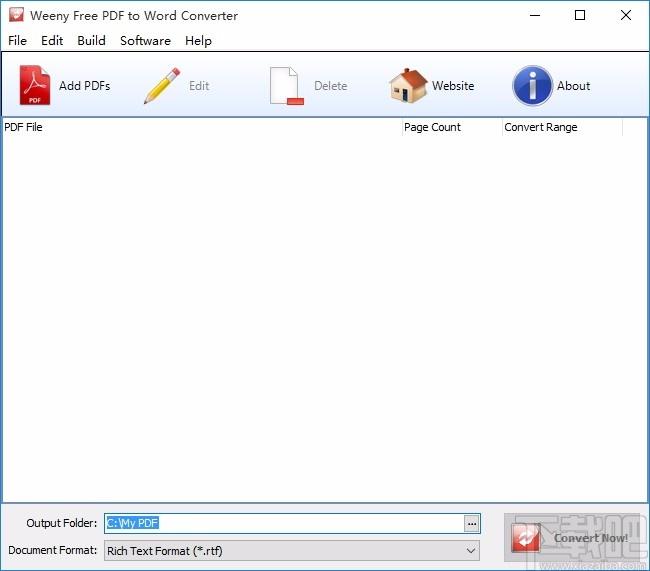Viewport: 650px width, 571px height.
Task: Click the Add PDFs label
Action: (x=85, y=86)
